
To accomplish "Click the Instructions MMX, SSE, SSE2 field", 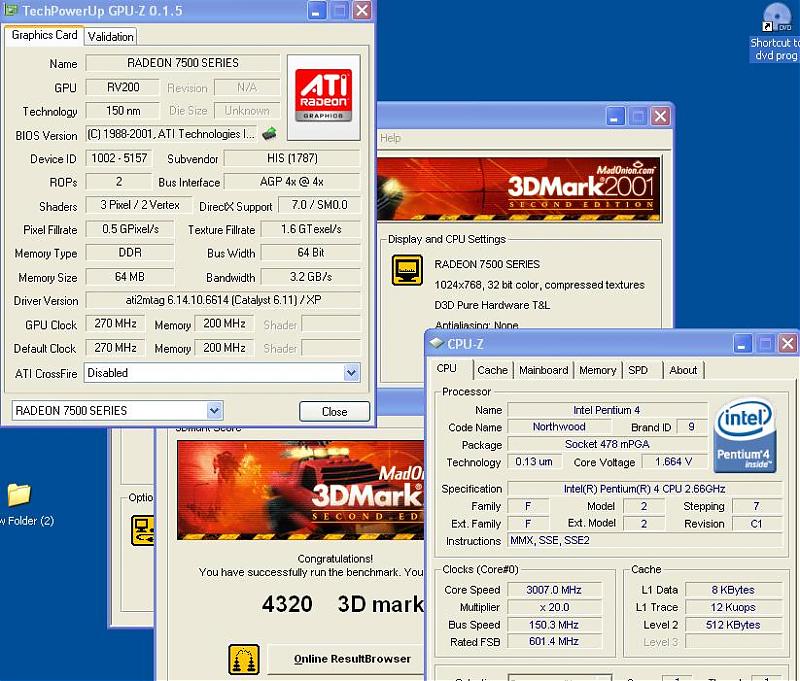I will (644, 540).
